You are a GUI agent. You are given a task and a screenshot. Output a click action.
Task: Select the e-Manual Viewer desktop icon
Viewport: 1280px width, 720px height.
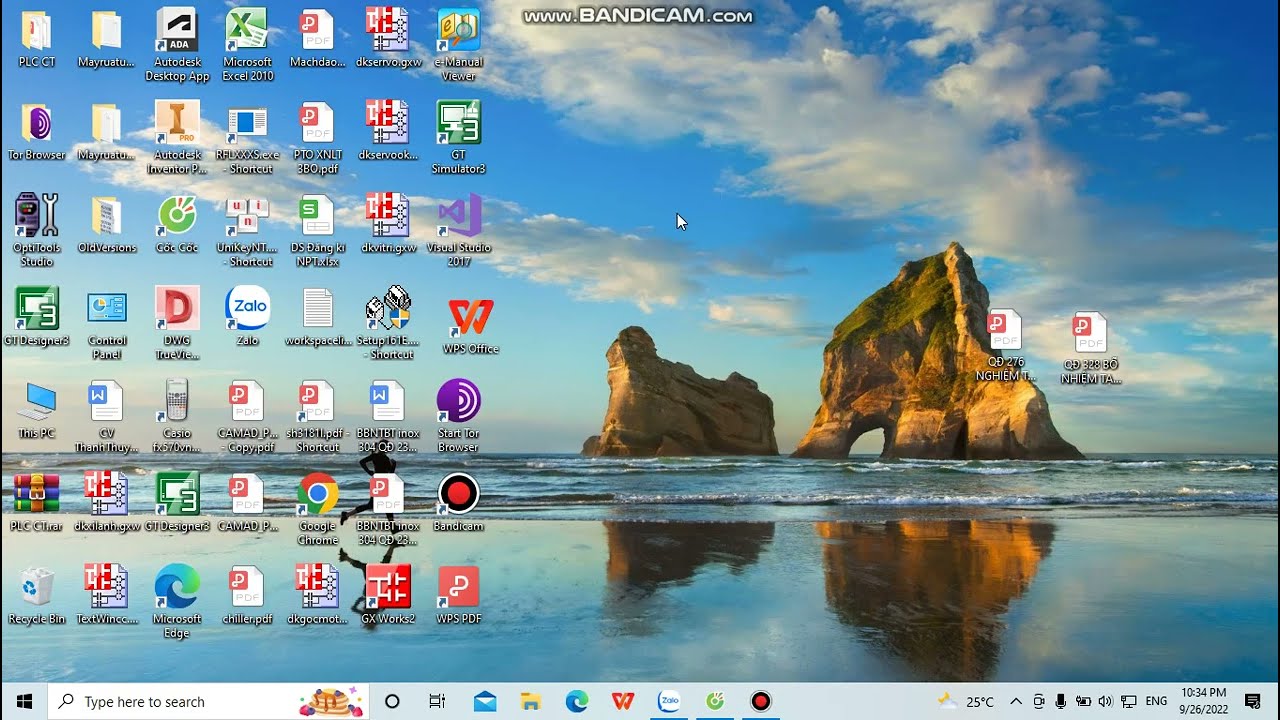click(x=459, y=44)
